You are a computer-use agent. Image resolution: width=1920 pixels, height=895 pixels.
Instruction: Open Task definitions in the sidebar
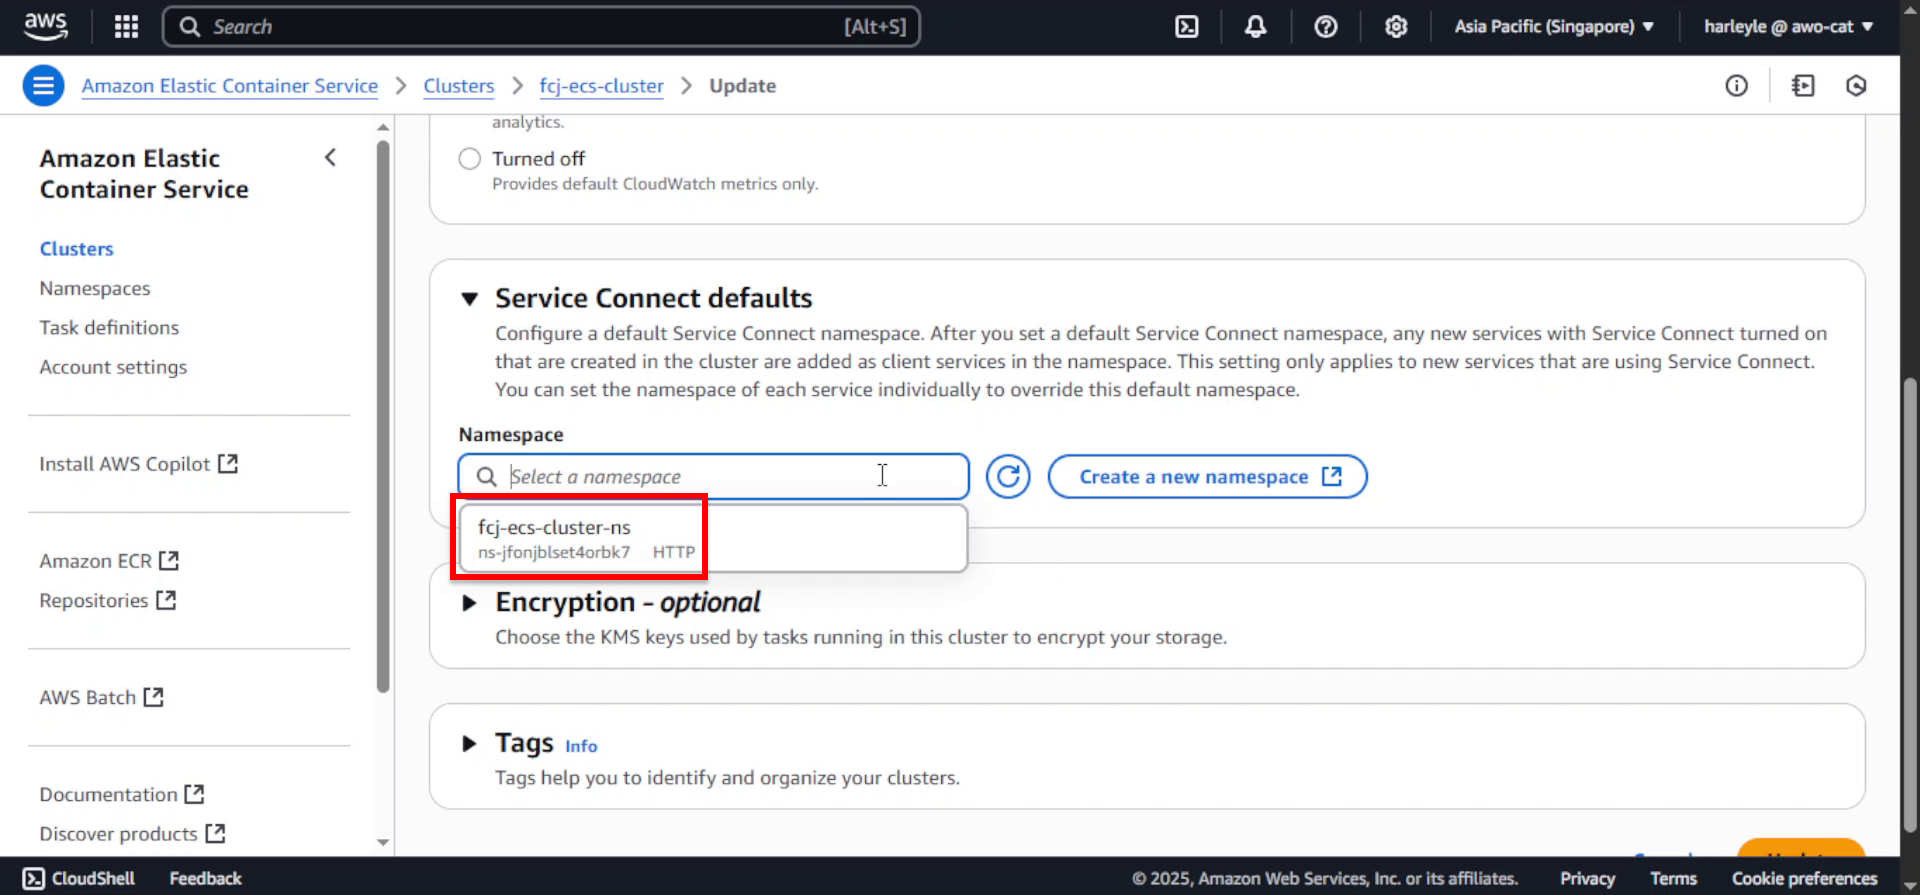tap(109, 327)
